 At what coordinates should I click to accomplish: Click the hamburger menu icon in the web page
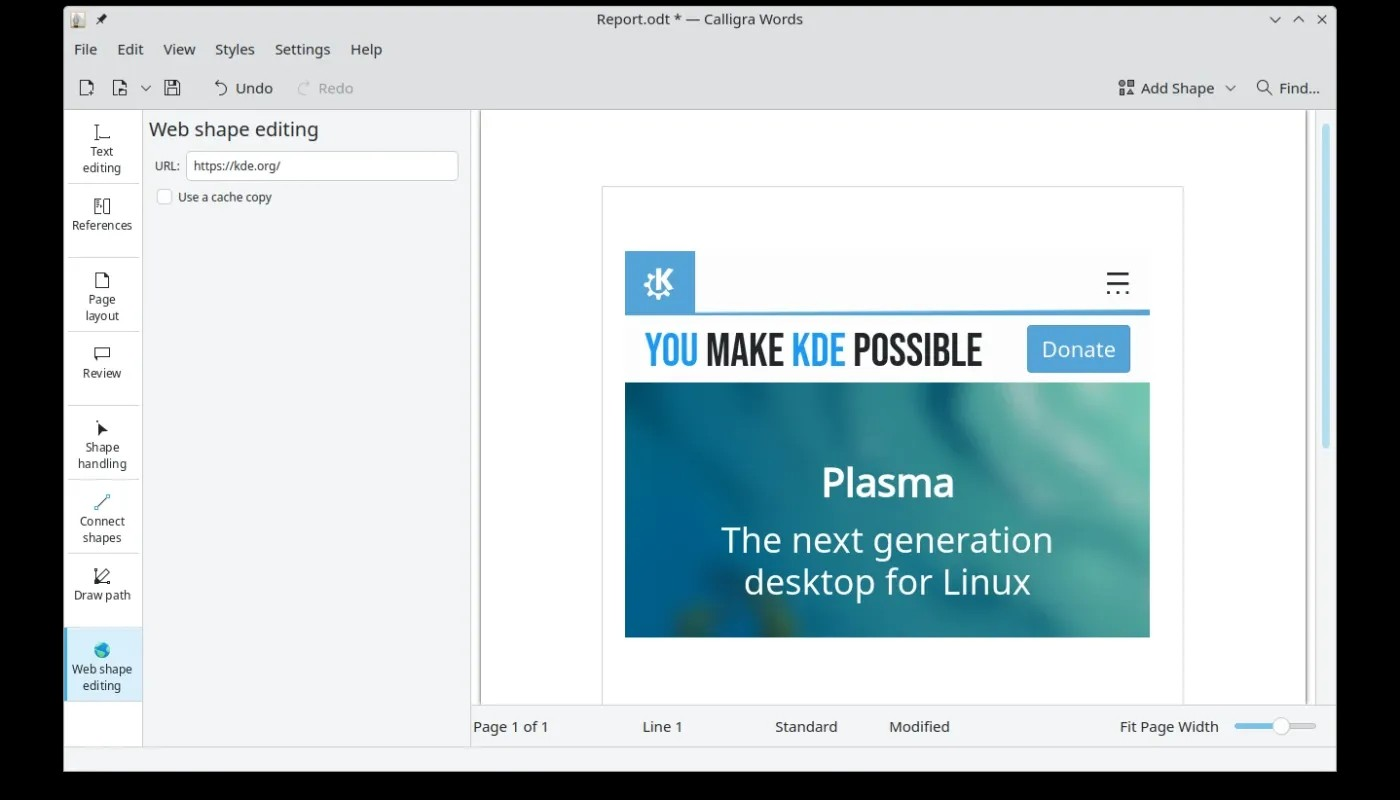click(x=1117, y=283)
